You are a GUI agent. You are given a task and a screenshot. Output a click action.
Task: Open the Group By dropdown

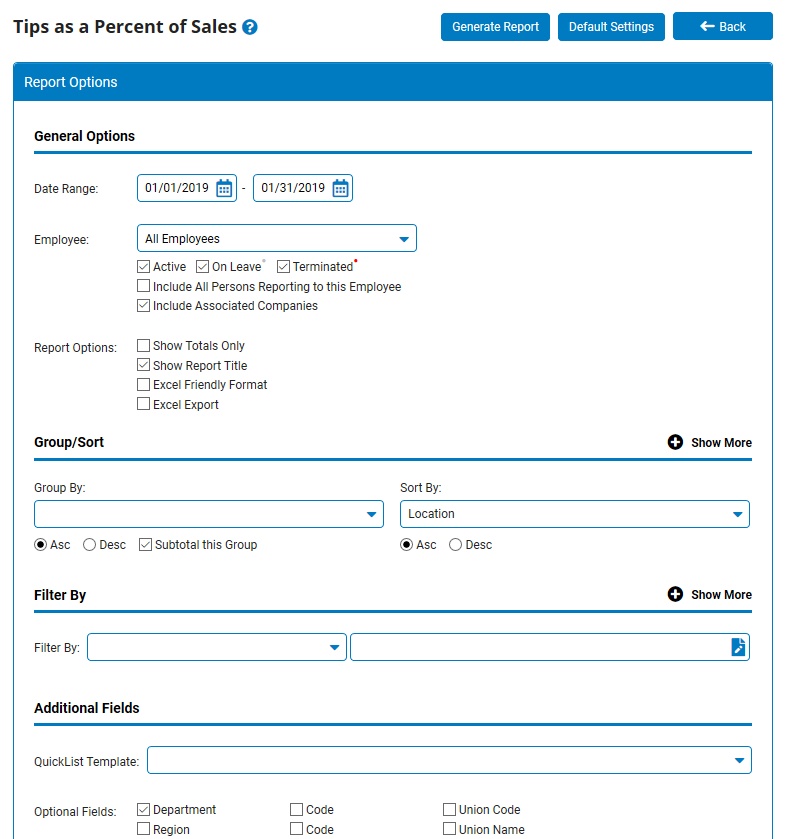click(x=208, y=514)
